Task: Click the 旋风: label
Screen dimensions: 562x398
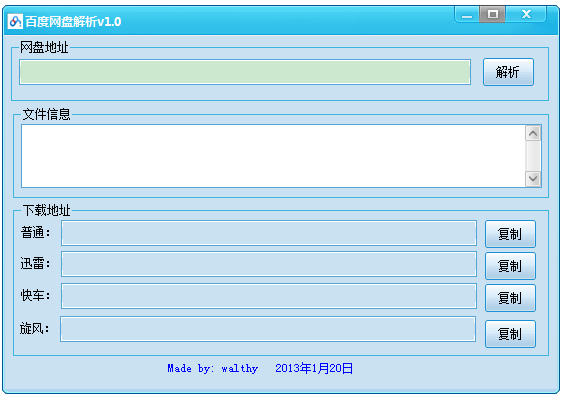Action: [34, 328]
